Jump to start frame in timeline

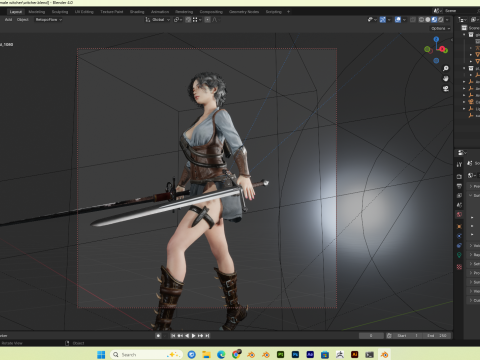173,336
